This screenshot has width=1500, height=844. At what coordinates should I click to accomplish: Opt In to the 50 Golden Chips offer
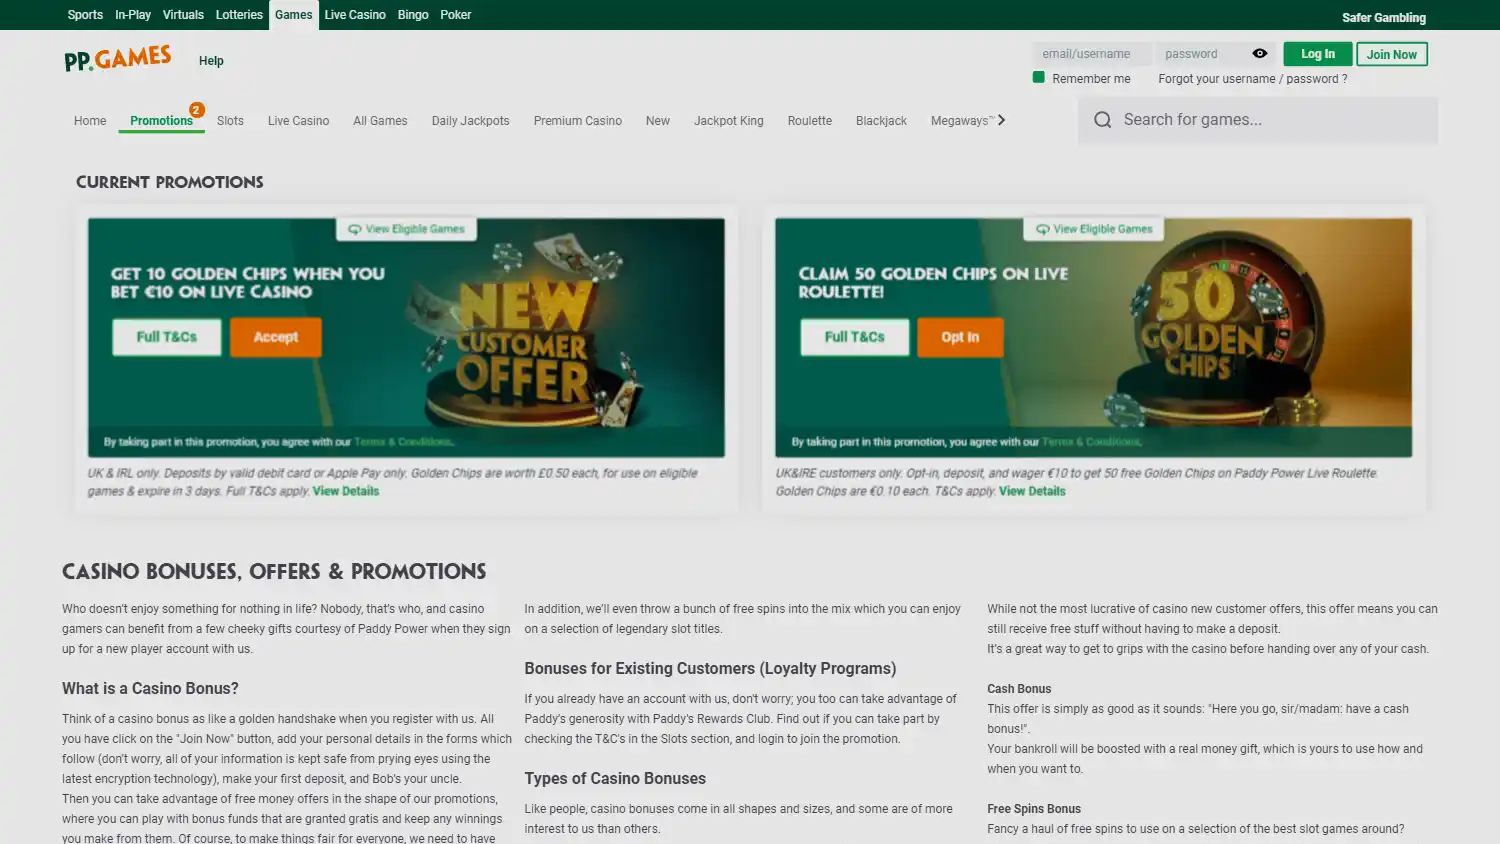coord(960,337)
